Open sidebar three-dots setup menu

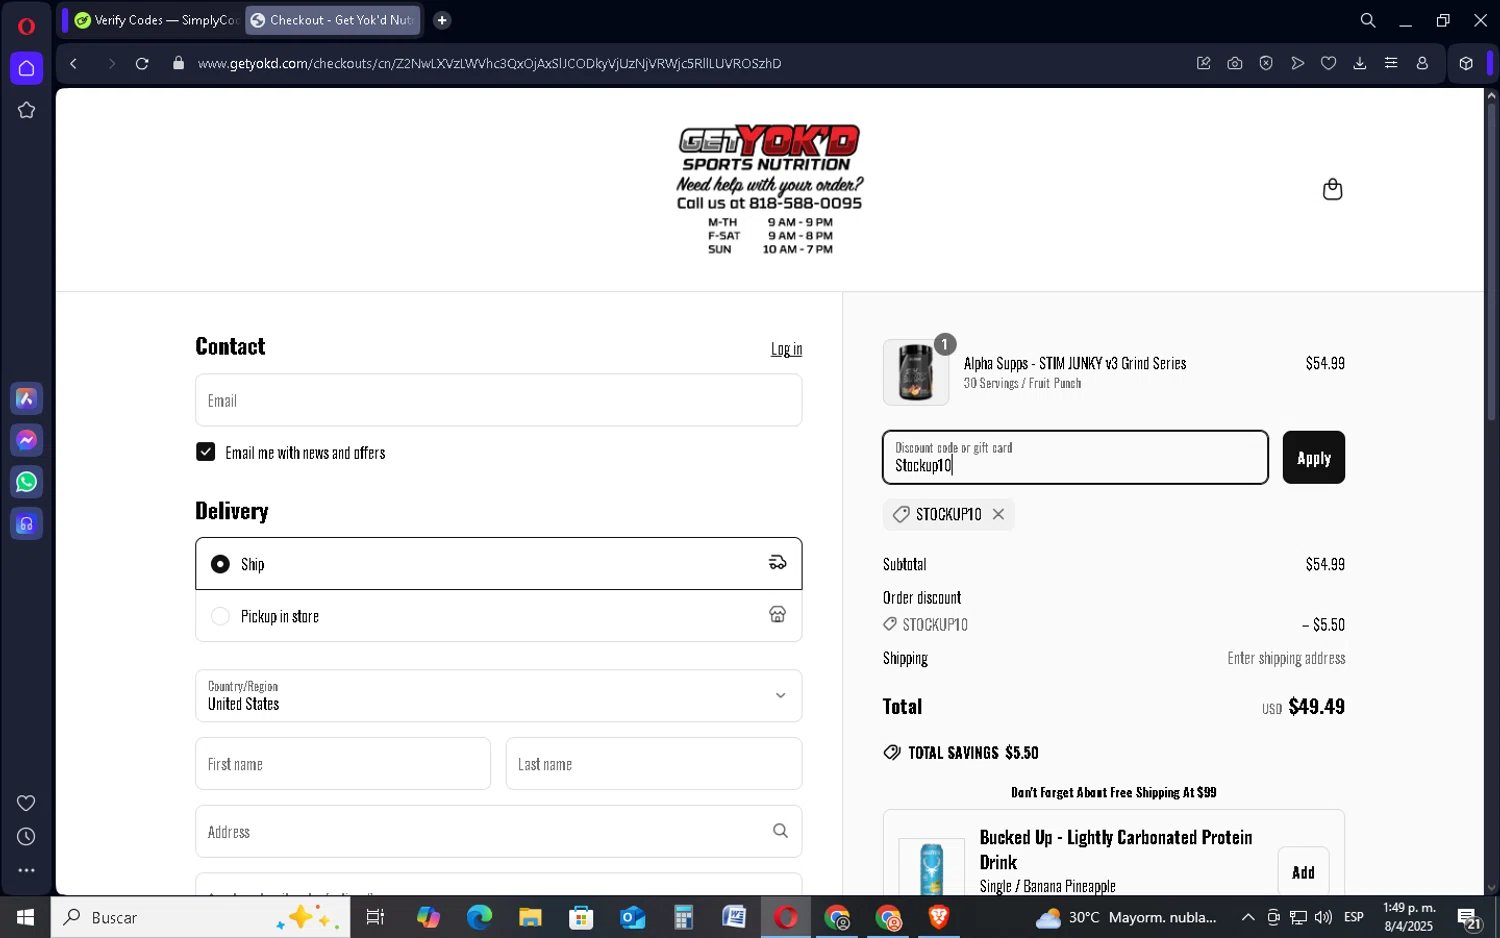tap(26, 870)
